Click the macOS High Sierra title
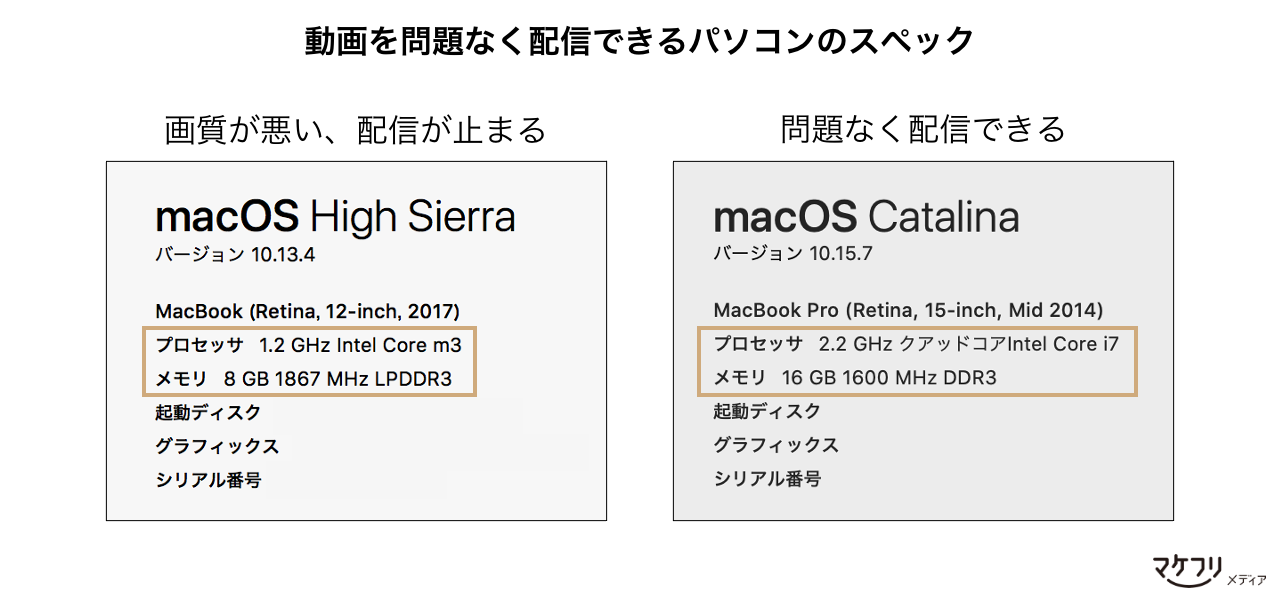1280x604 pixels. 335,216
